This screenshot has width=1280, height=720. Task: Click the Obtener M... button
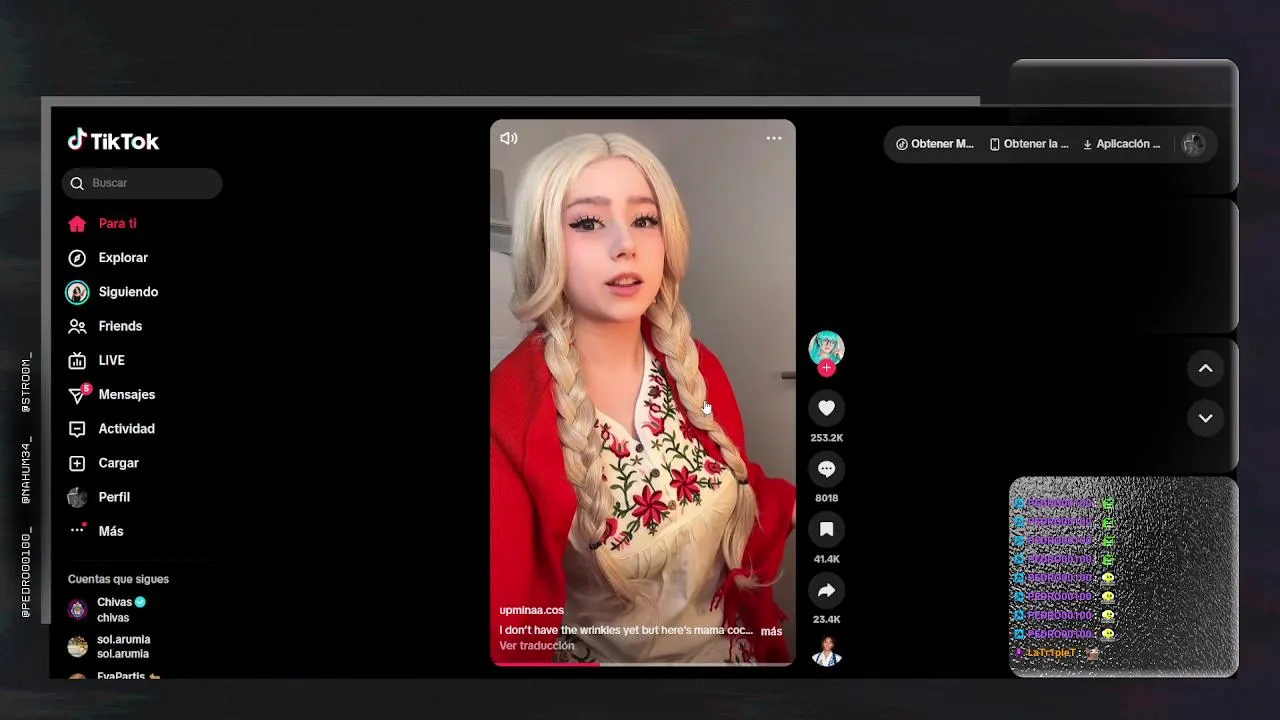(x=934, y=144)
